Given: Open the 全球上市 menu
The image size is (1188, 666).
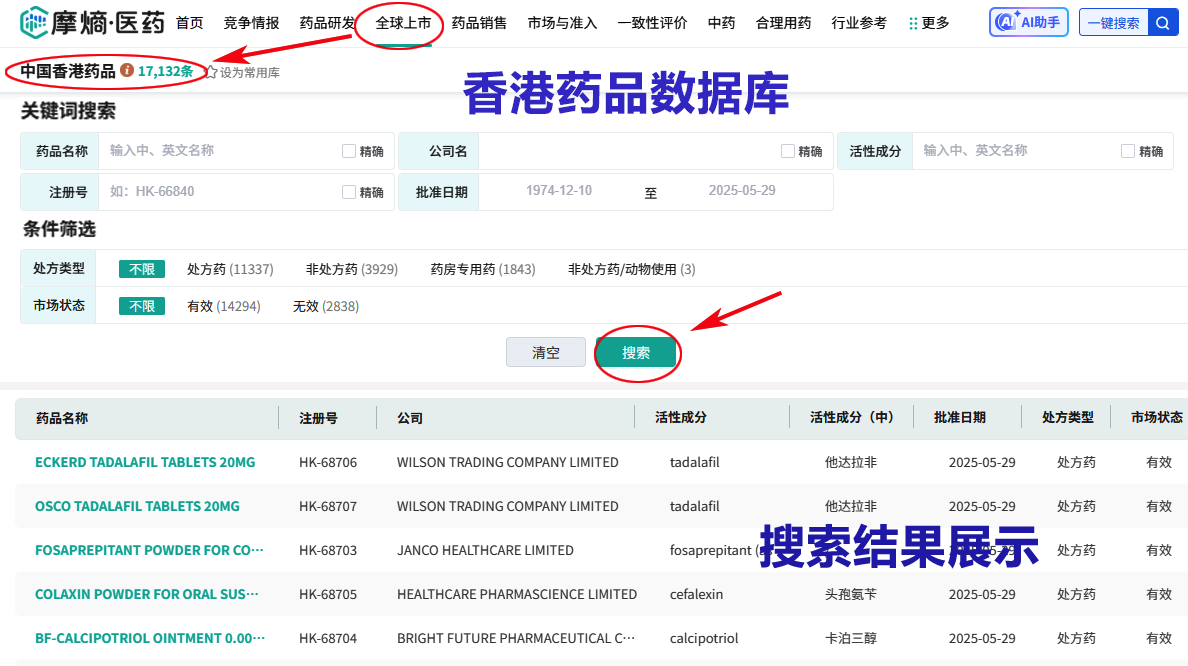Looking at the screenshot, I should [x=403, y=23].
